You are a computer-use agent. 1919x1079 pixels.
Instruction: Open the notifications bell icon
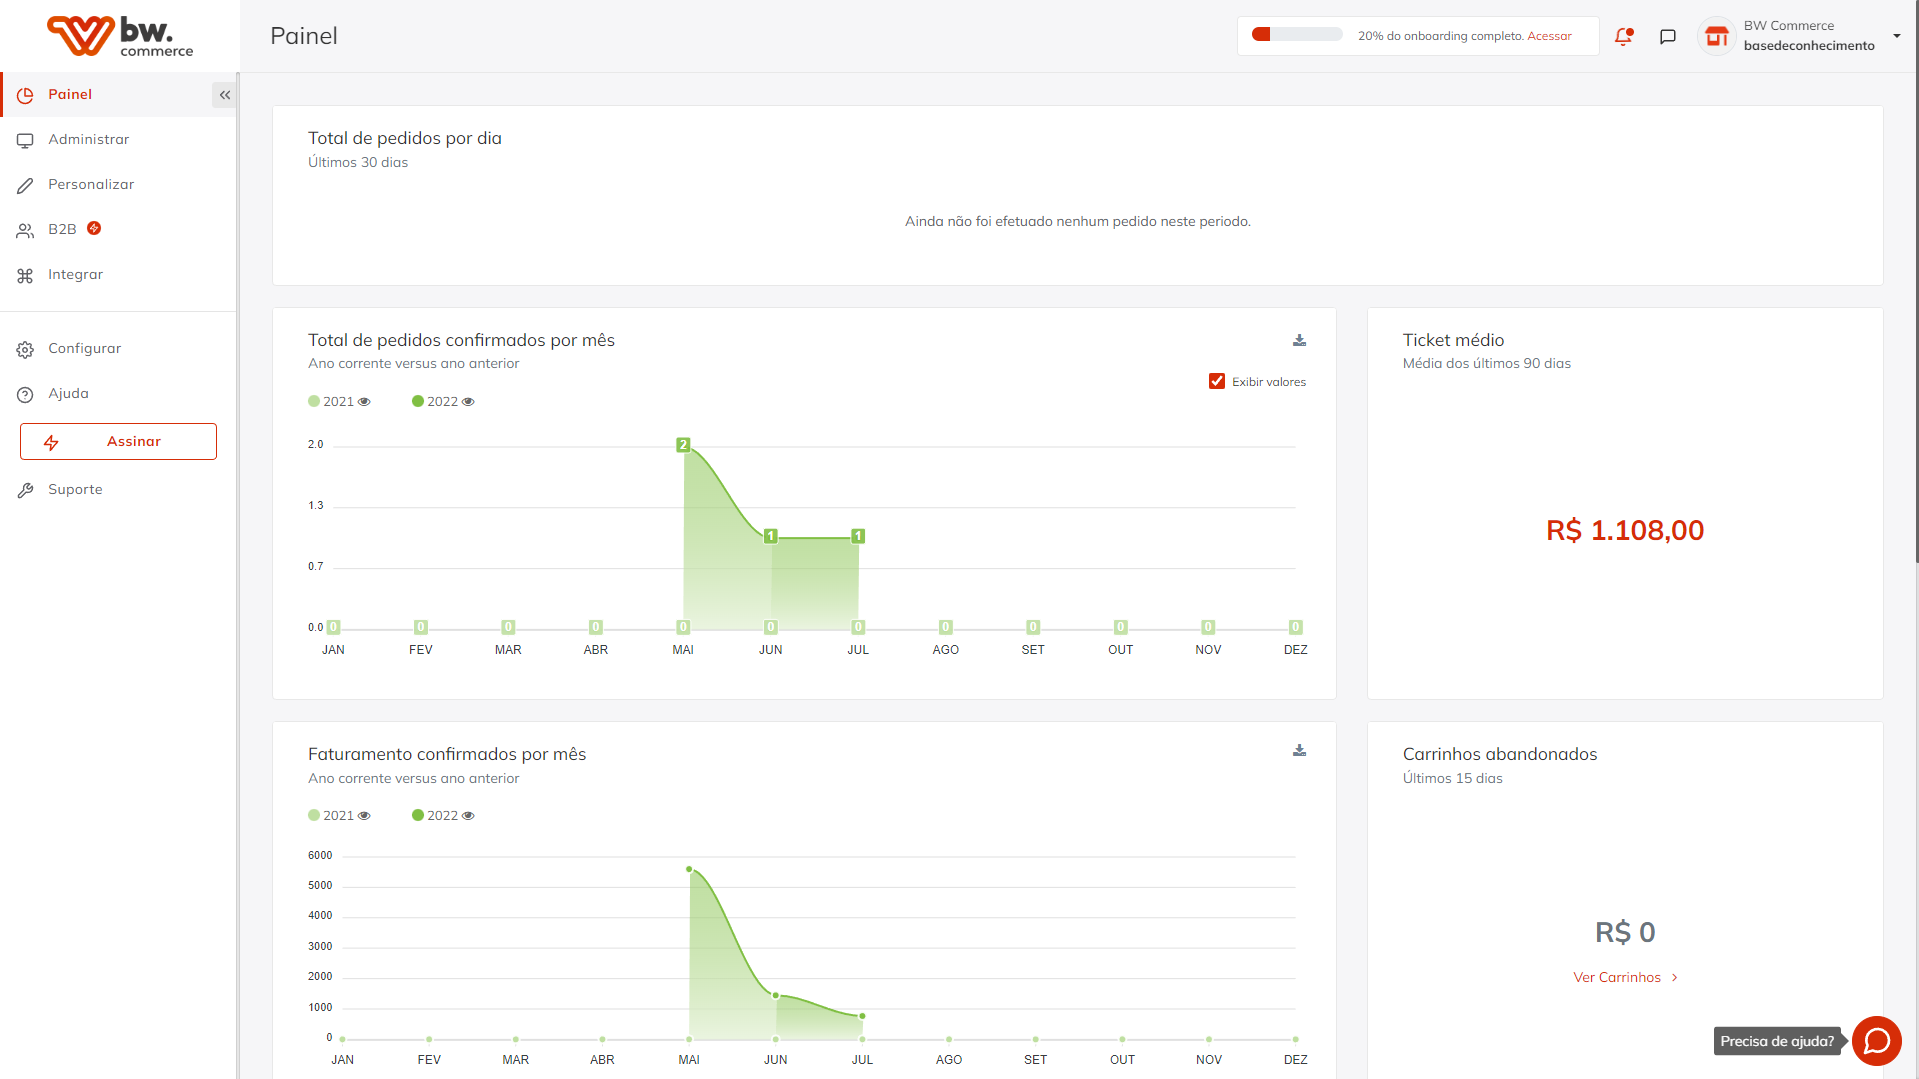pyautogui.click(x=1624, y=37)
